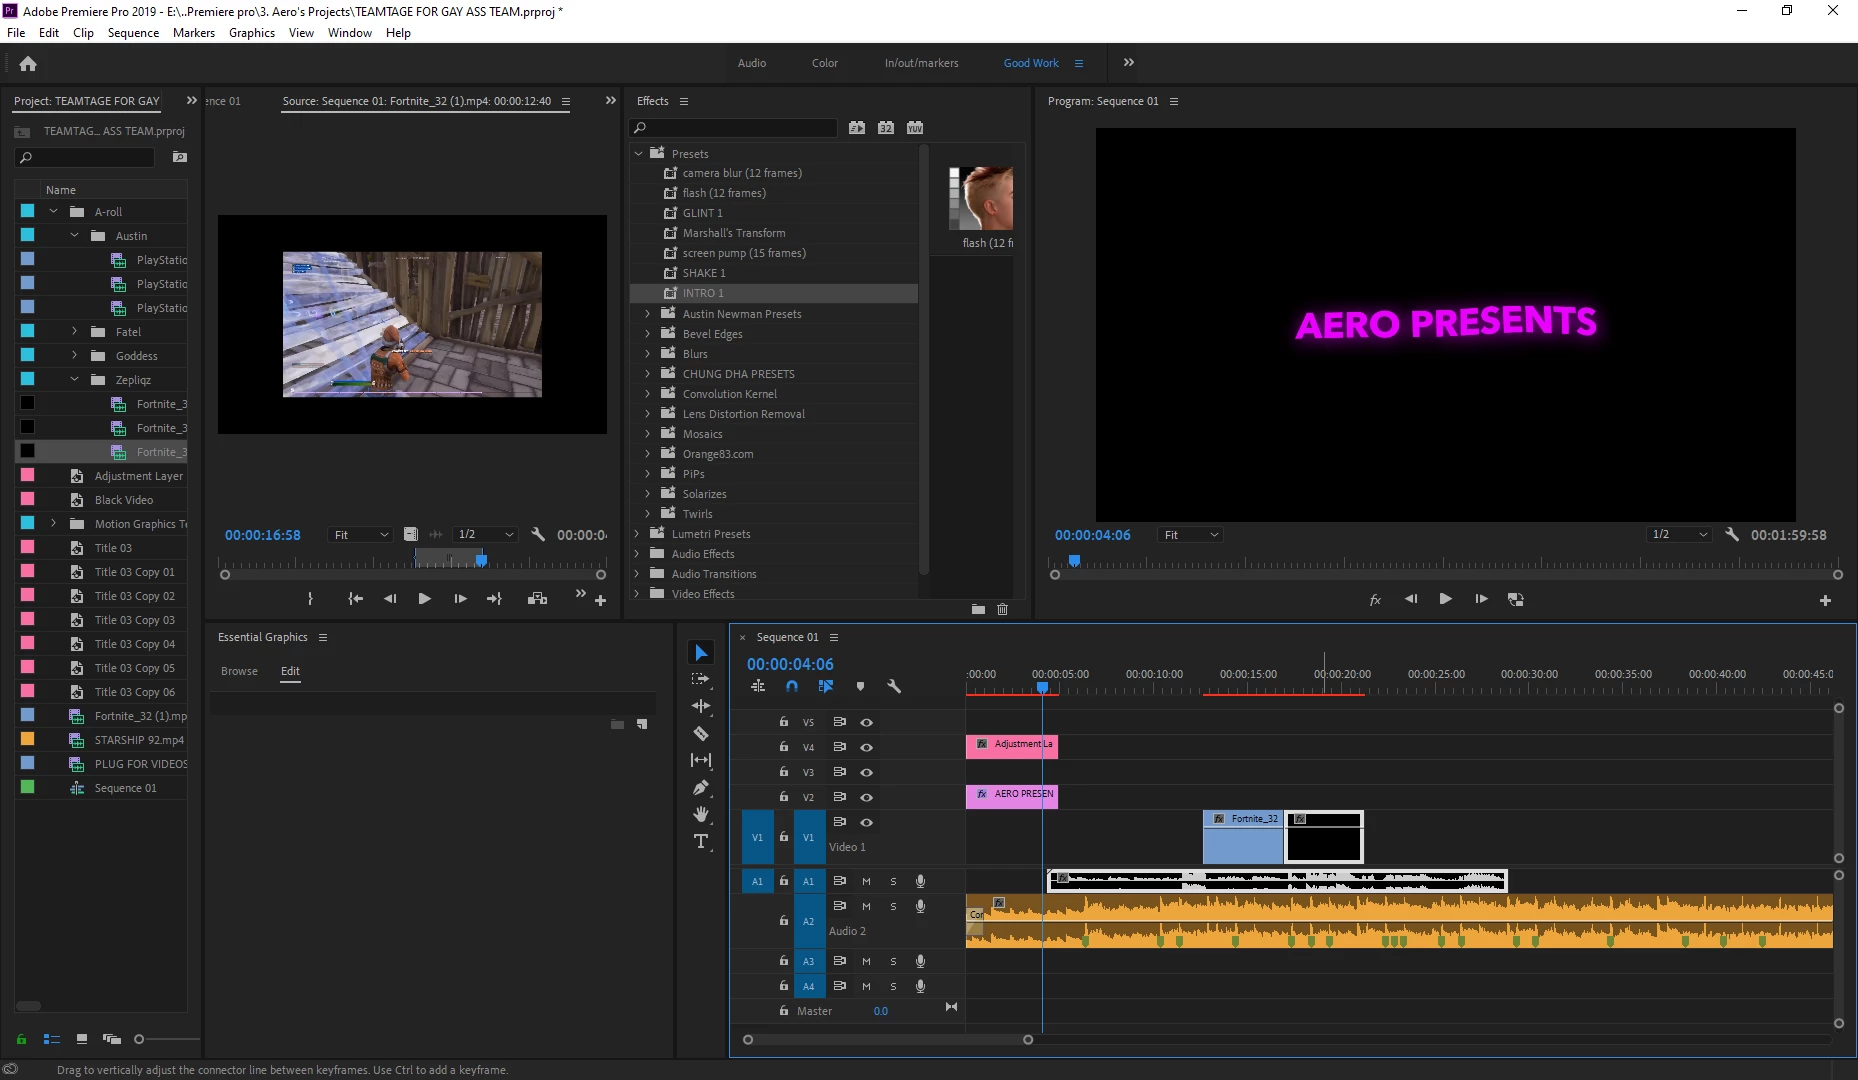Toggle insert sequences as nests icon
Viewport: 1858px width, 1080px height.
tap(758, 686)
